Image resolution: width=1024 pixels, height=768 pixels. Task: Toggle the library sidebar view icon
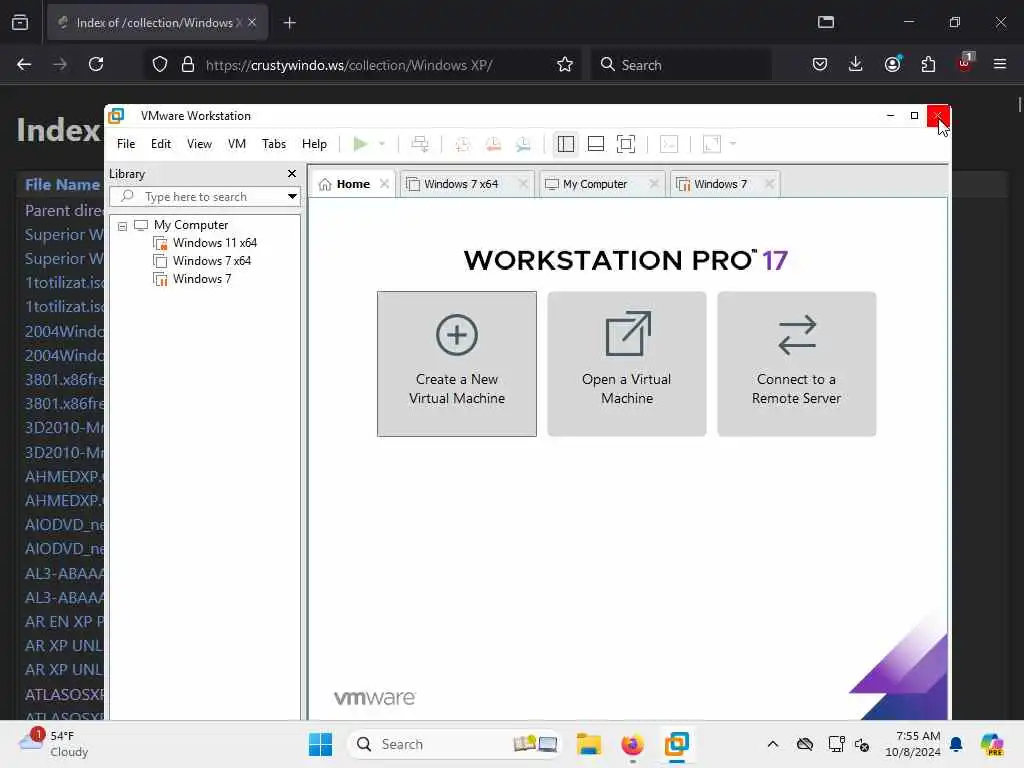566,144
